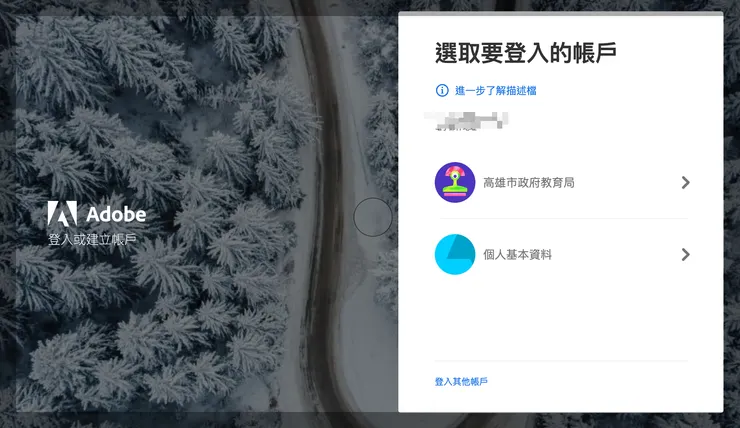The height and width of the screenshot is (428, 740).
Task: Choose the 個人基本資料 account label
Action: click(x=517, y=255)
